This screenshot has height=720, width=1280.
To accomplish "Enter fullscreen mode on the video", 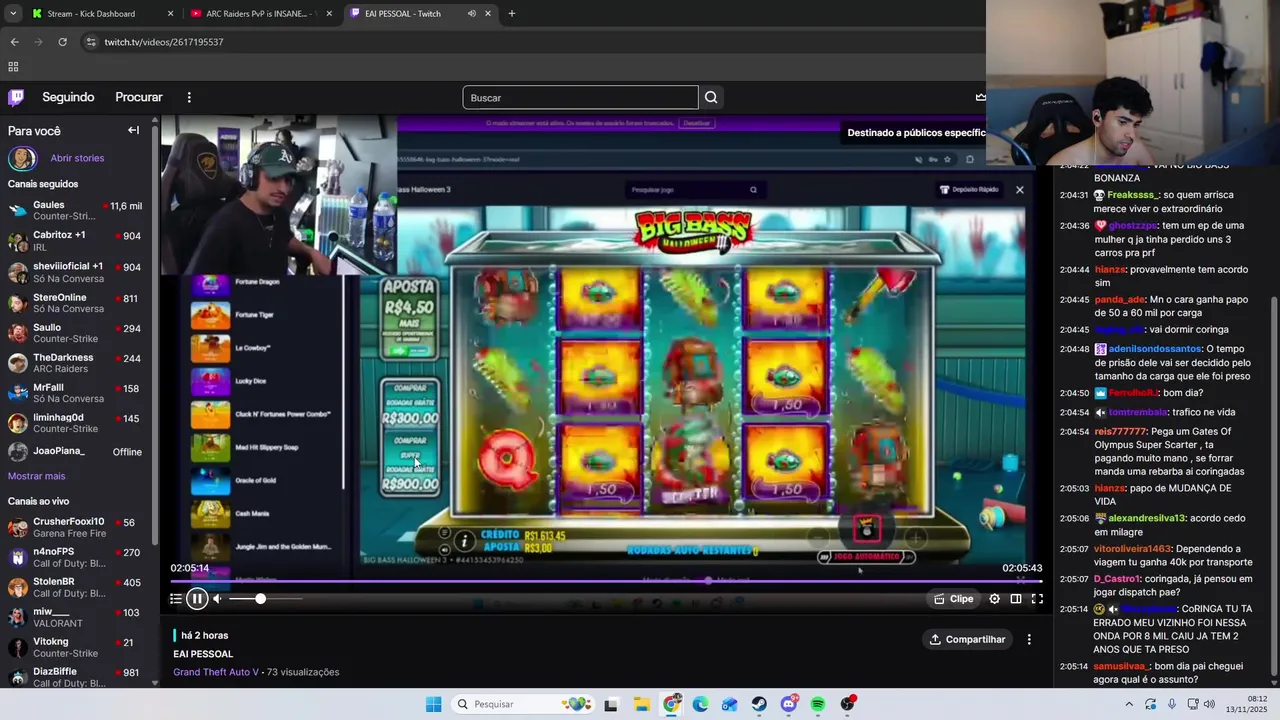I will tap(1037, 599).
